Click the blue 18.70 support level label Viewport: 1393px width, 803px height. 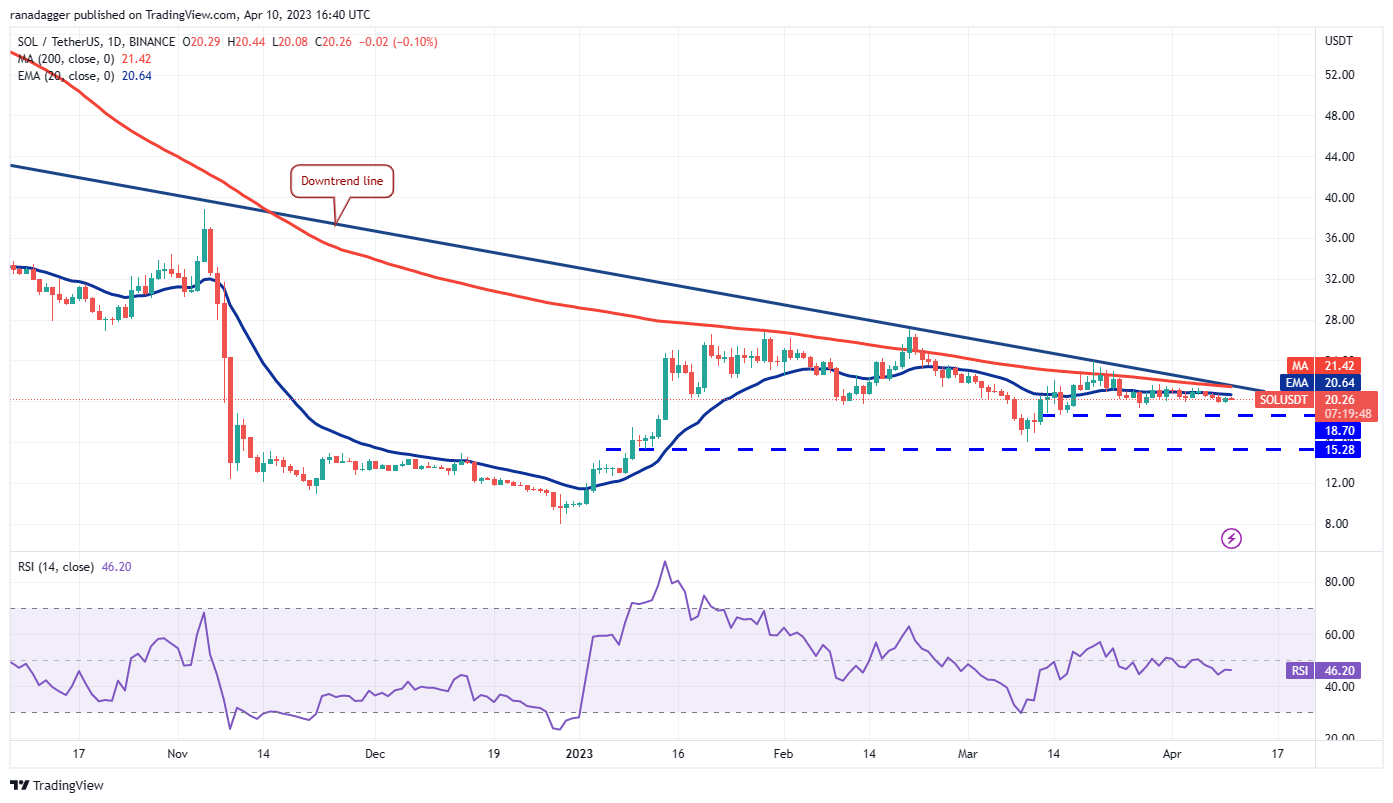(1340, 430)
